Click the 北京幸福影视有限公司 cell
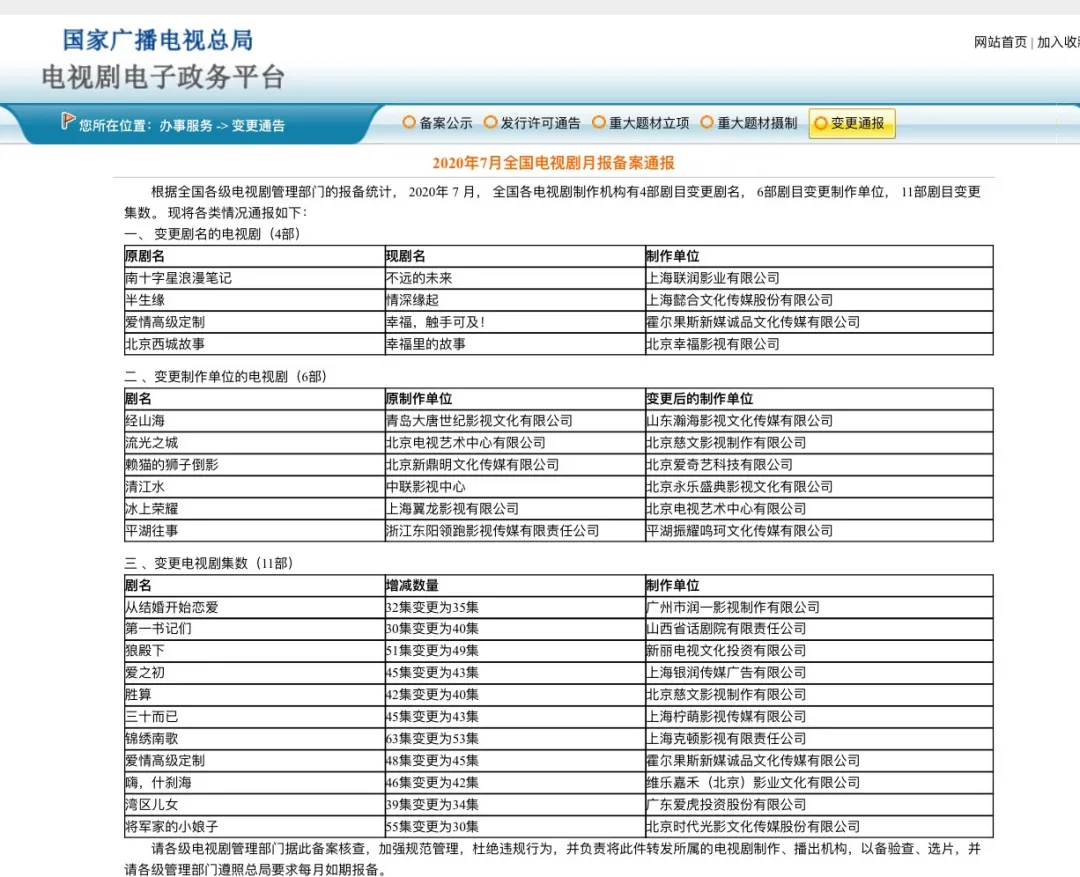The width and height of the screenshot is (1080, 877). [819, 344]
